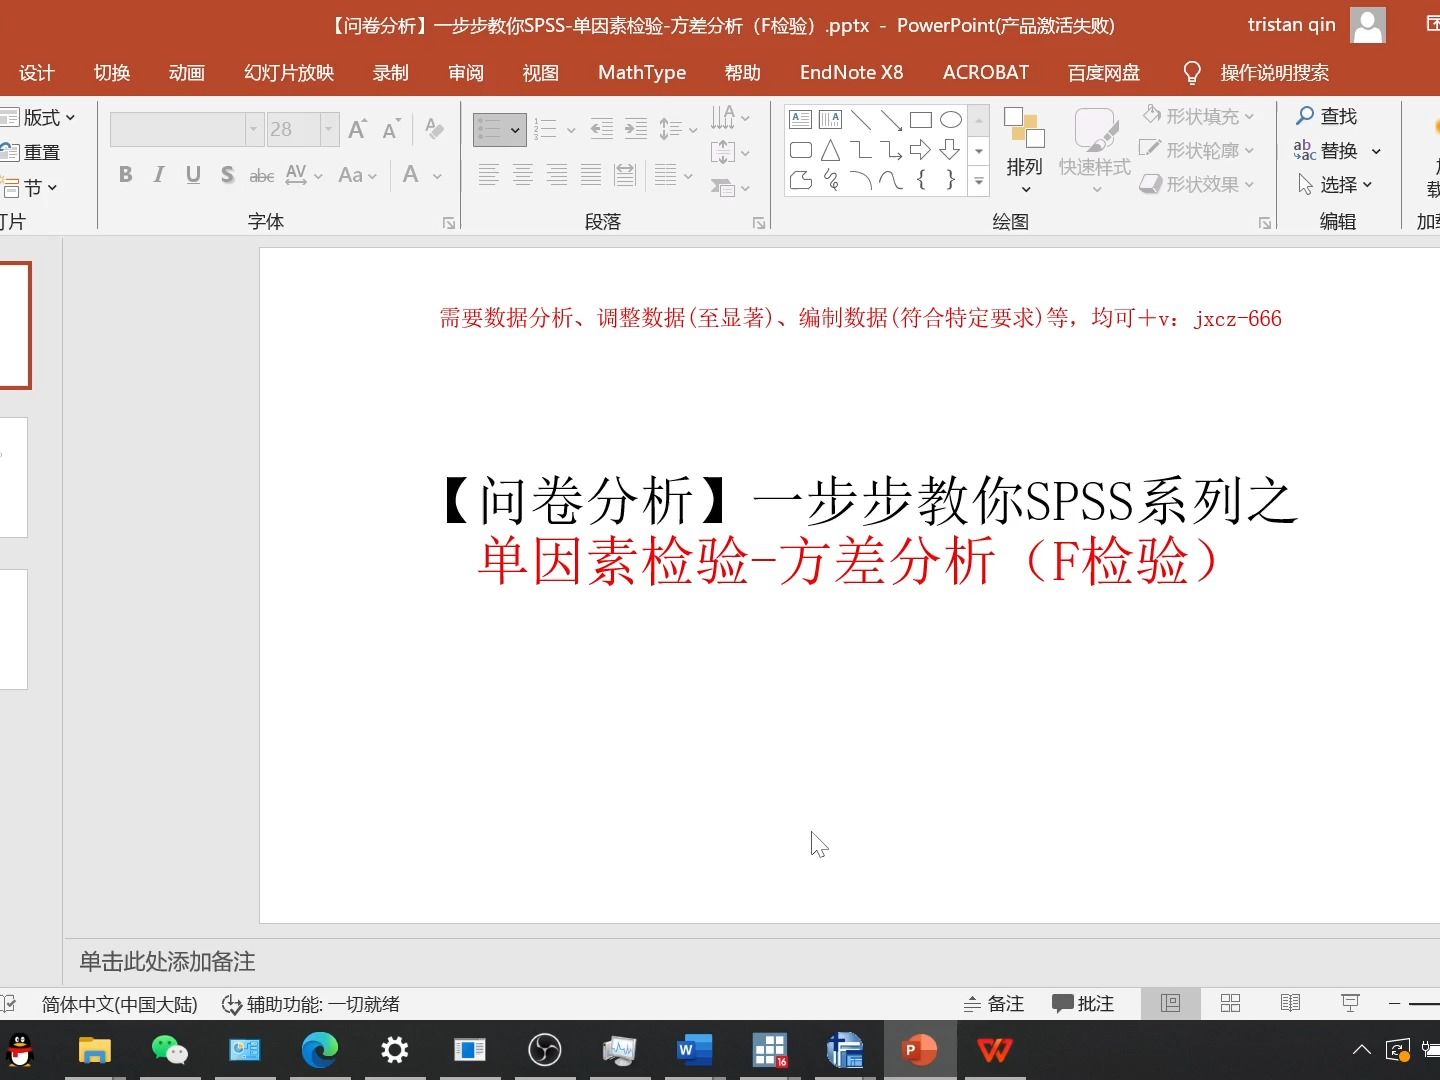Select the Right Brace shape
This screenshot has height=1080, width=1440.
tap(951, 180)
